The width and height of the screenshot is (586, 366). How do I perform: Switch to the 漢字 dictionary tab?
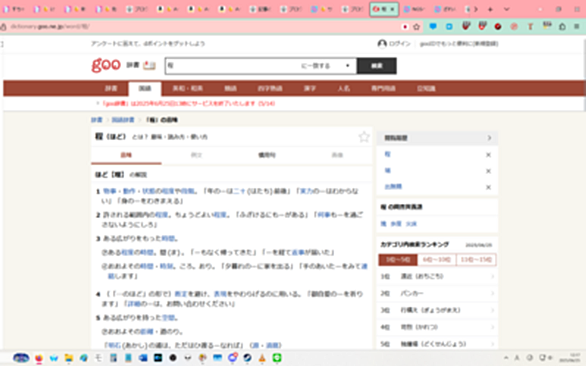tap(309, 89)
